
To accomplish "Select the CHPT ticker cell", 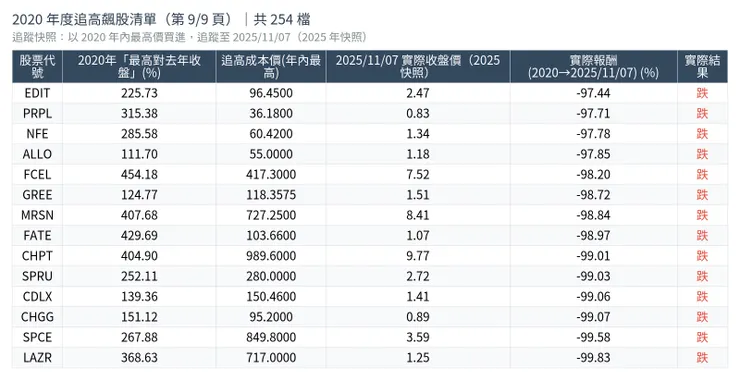I will [37, 255].
